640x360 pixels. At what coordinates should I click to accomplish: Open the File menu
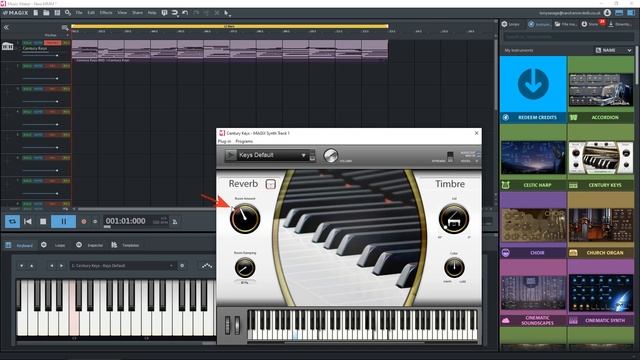coord(79,13)
